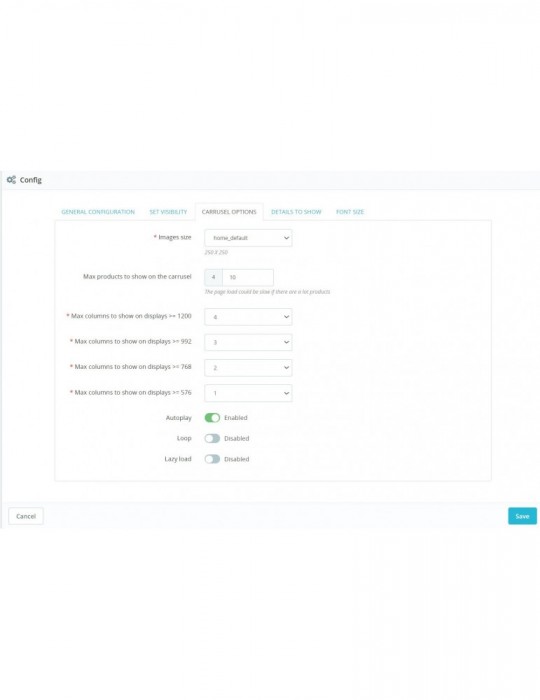Open max columns dropdown for displays >= 1200

pos(248,317)
